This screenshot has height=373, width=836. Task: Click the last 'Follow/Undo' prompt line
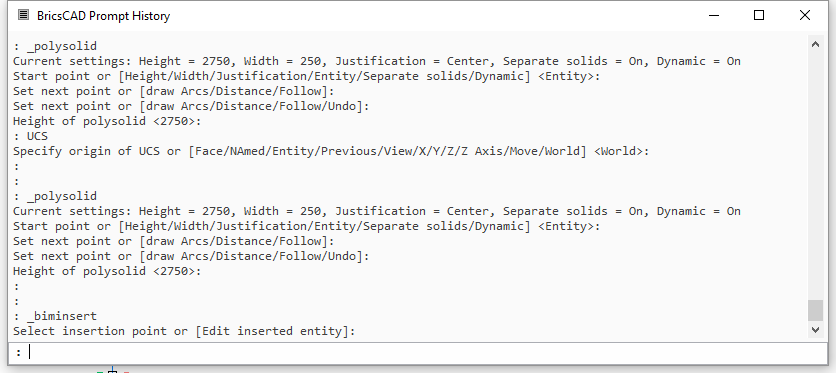(191, 256)
